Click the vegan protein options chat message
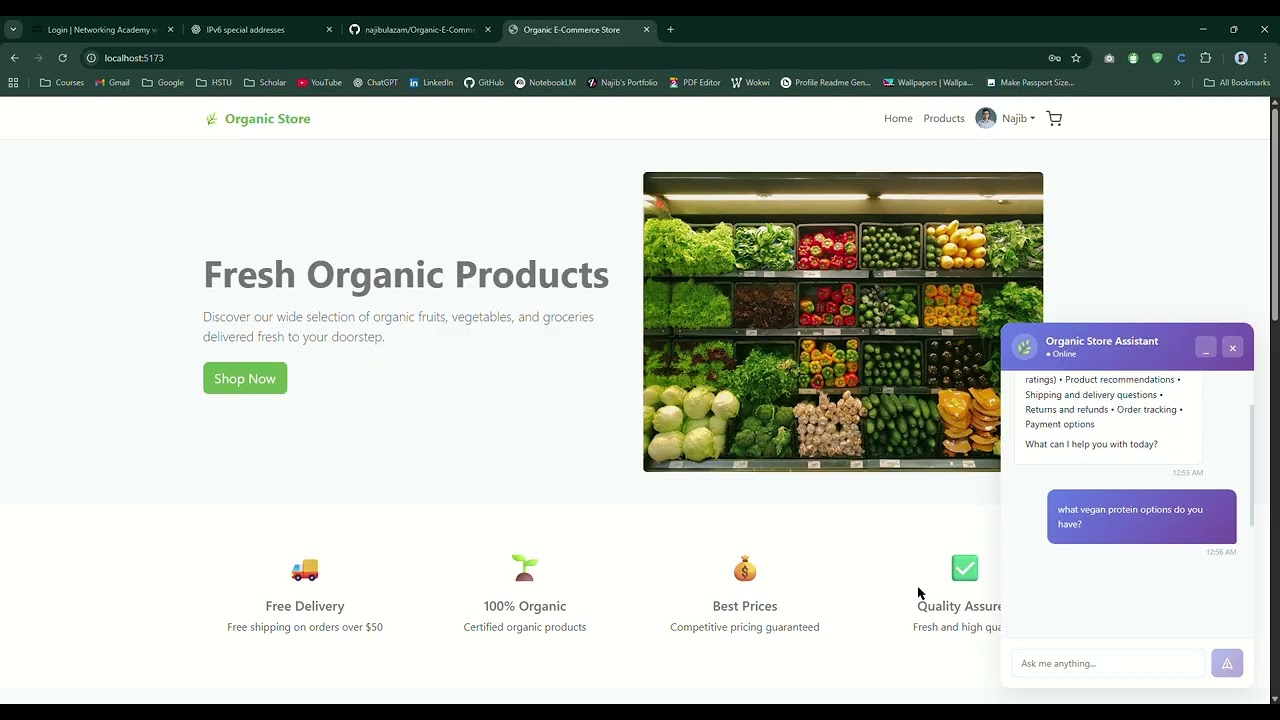The width and height of the screenshot is (1280, 720). [1142, 517]
